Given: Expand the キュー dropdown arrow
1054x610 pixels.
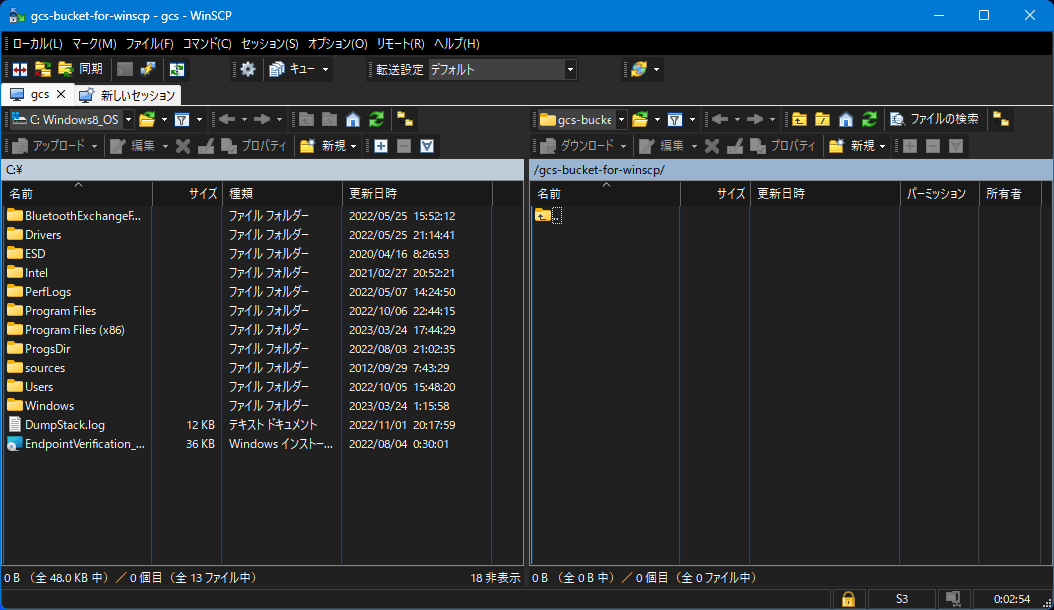Looking at the screenshot, I should [x=325, y=69].
